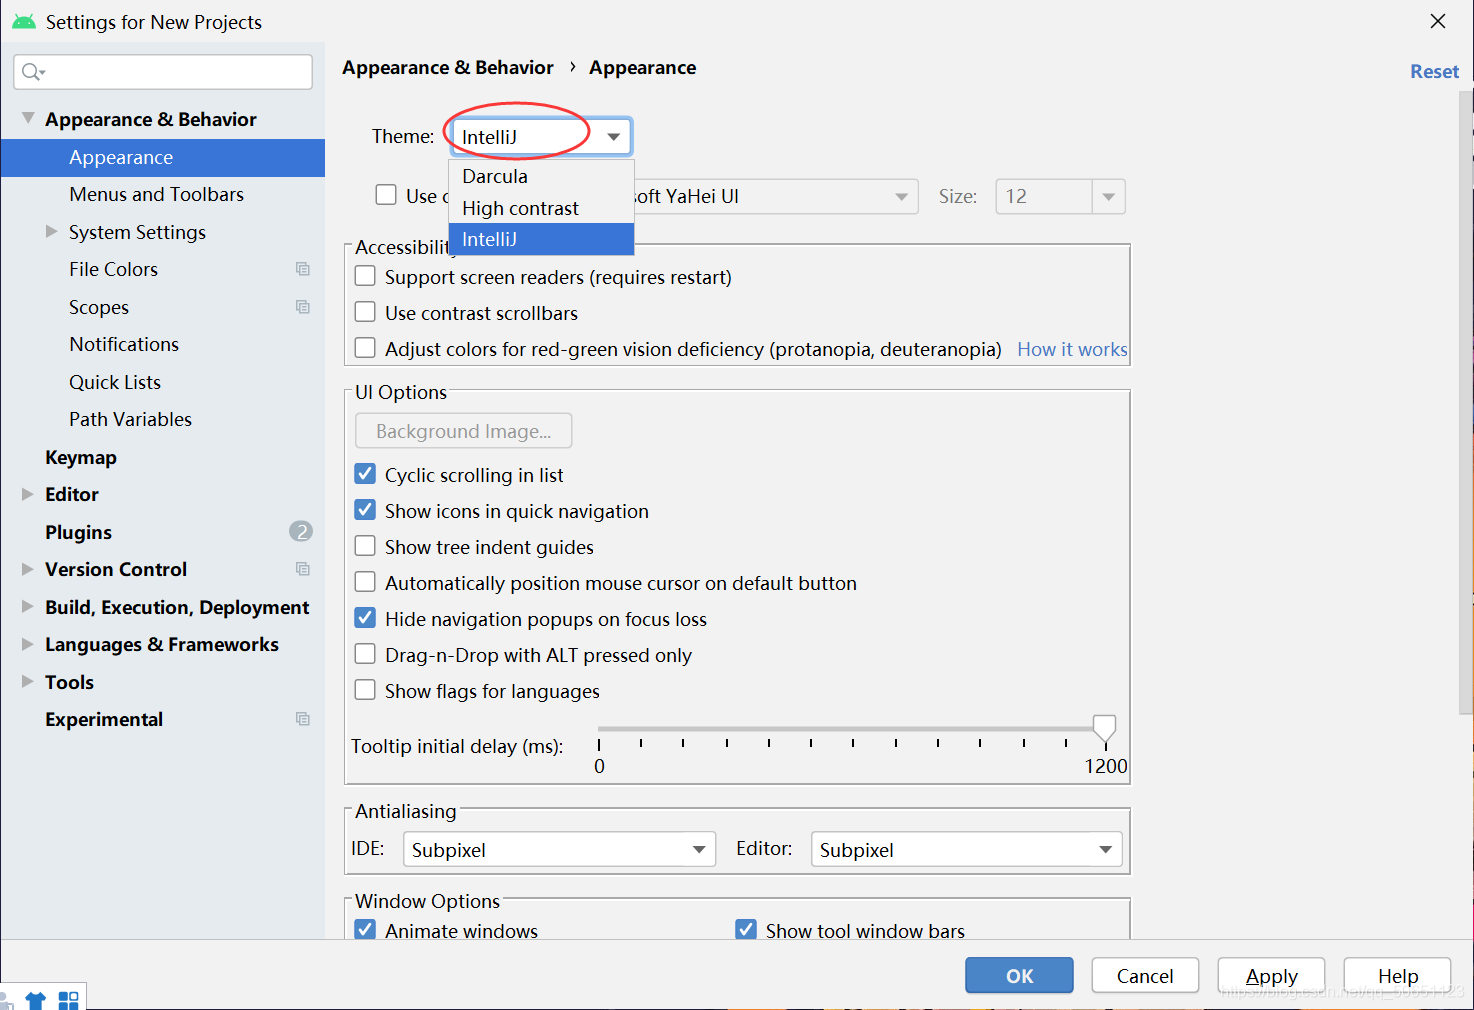
Task: Click the Help button
Action: tap(1397, 975)
